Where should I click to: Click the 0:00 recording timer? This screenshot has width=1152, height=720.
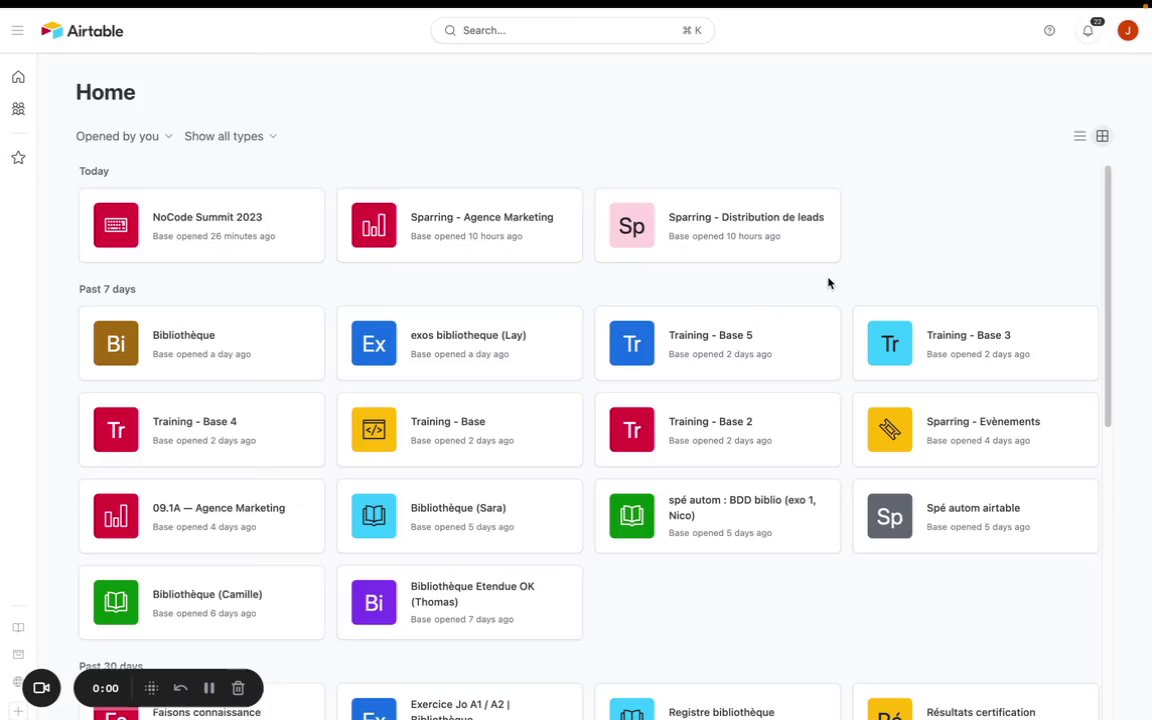[105, 688]
